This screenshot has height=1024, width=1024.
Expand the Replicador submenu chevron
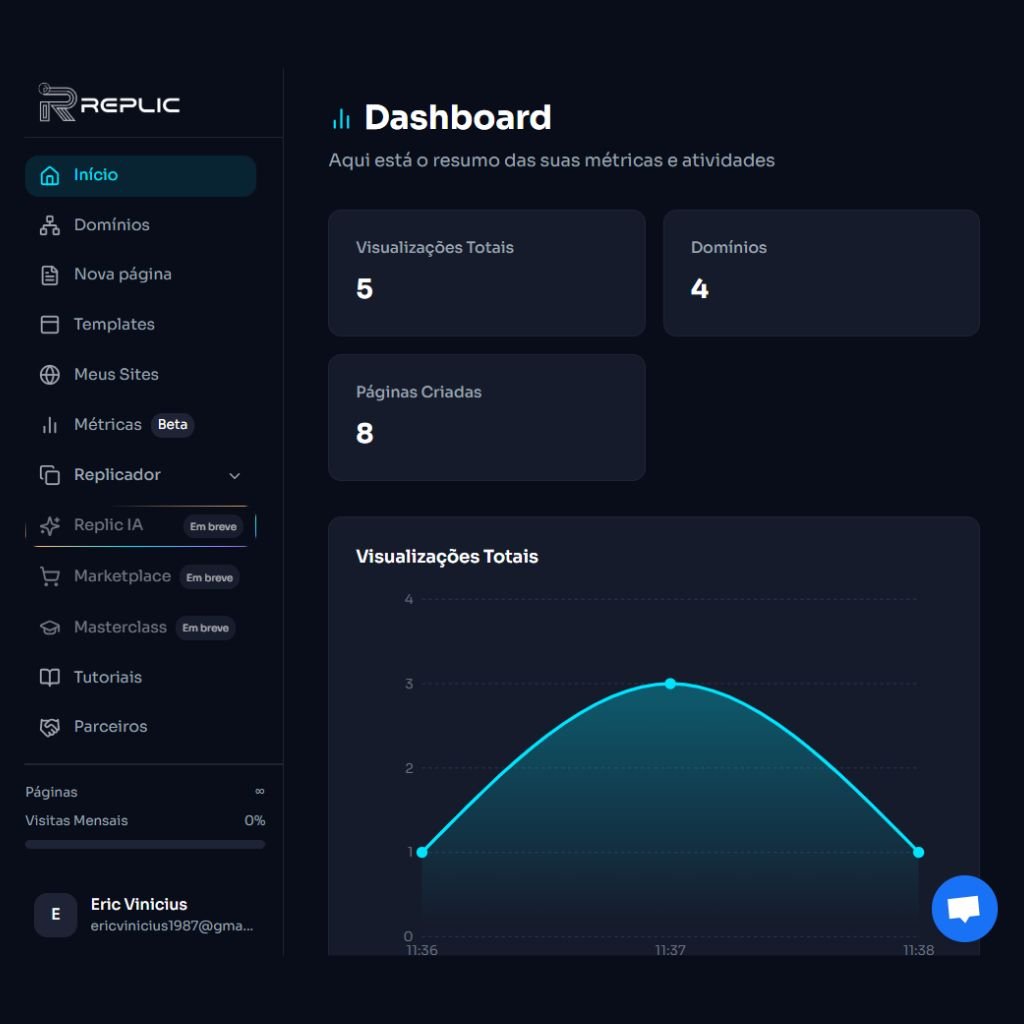coord(235,476)
